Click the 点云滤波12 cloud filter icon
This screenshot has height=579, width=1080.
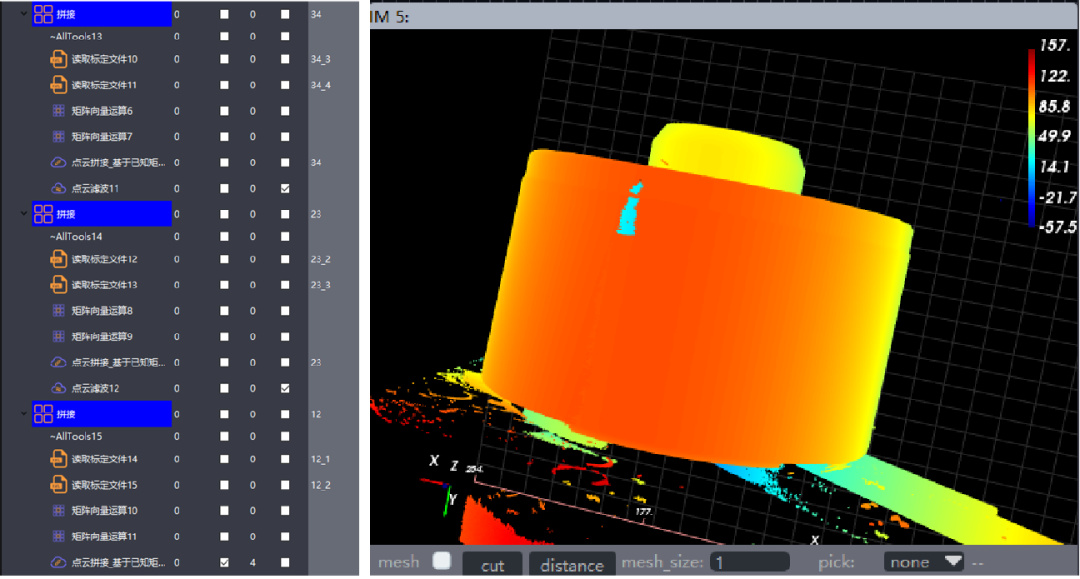coord(58,388)
